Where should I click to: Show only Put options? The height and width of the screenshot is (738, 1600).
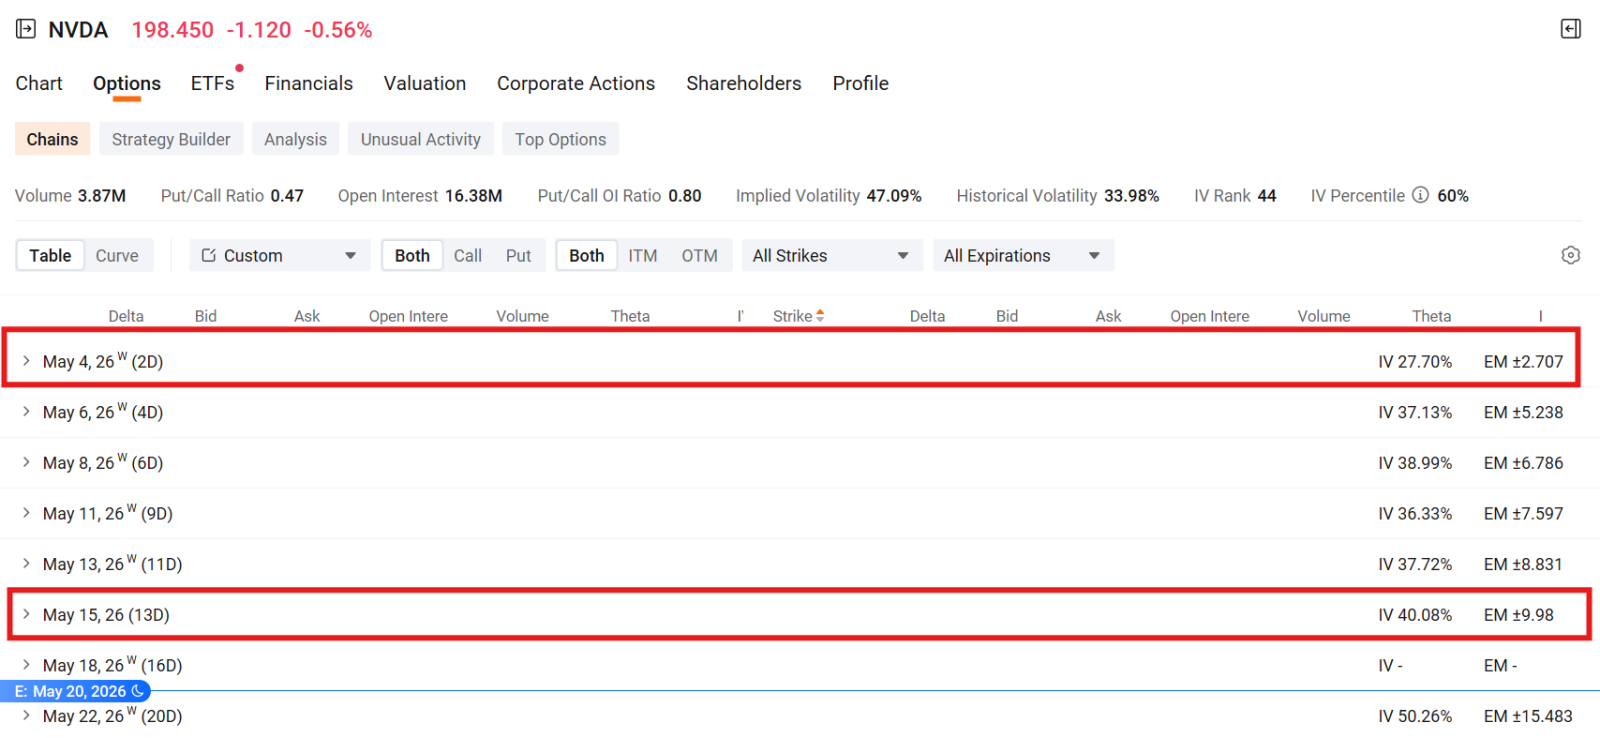click(x=518, y=255)
